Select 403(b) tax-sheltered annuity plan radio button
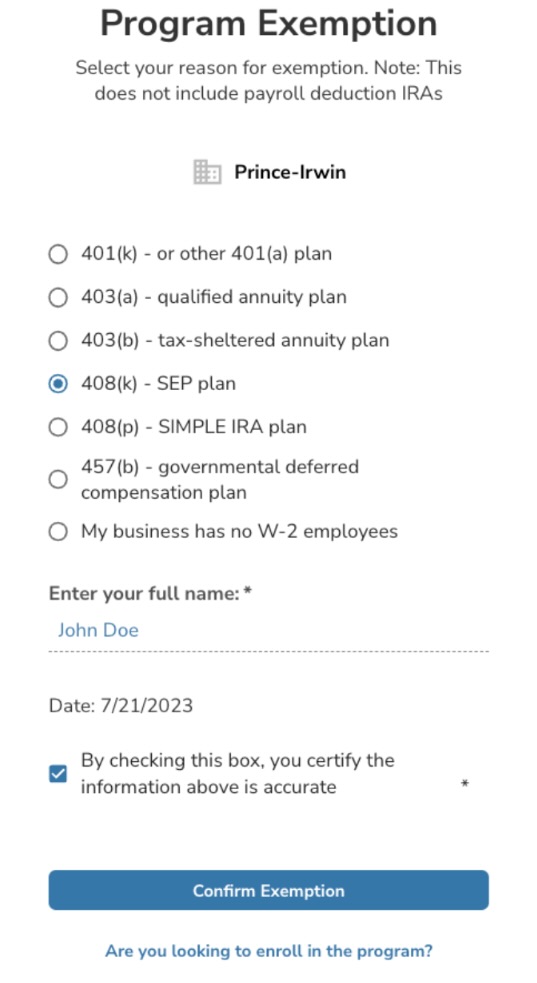The width and height of the screenshot is (537, 983). click(58, 341)
